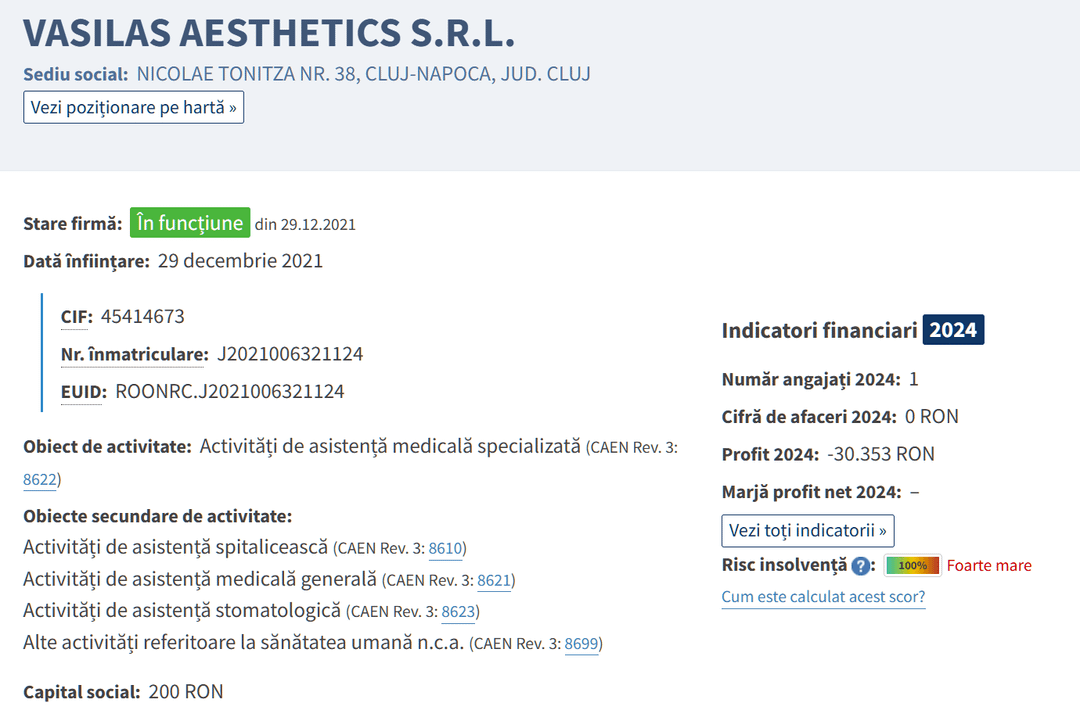Click the Nicolae Tonitza address text
Viewport: 1080px width, 728px height.
363,74
